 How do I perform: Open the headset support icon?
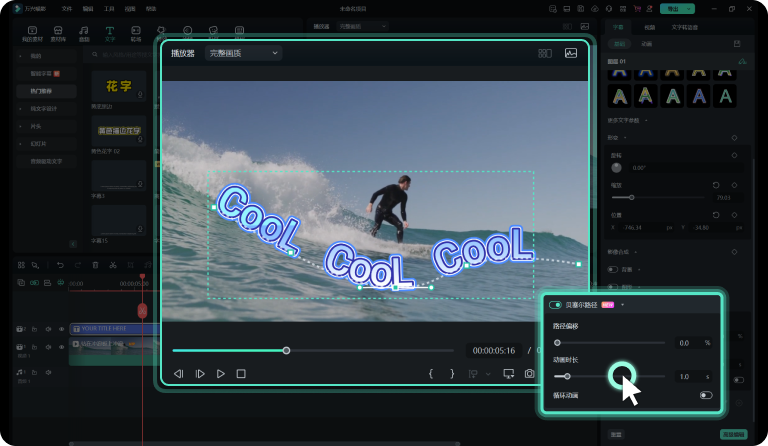click(x=609, y=9)
